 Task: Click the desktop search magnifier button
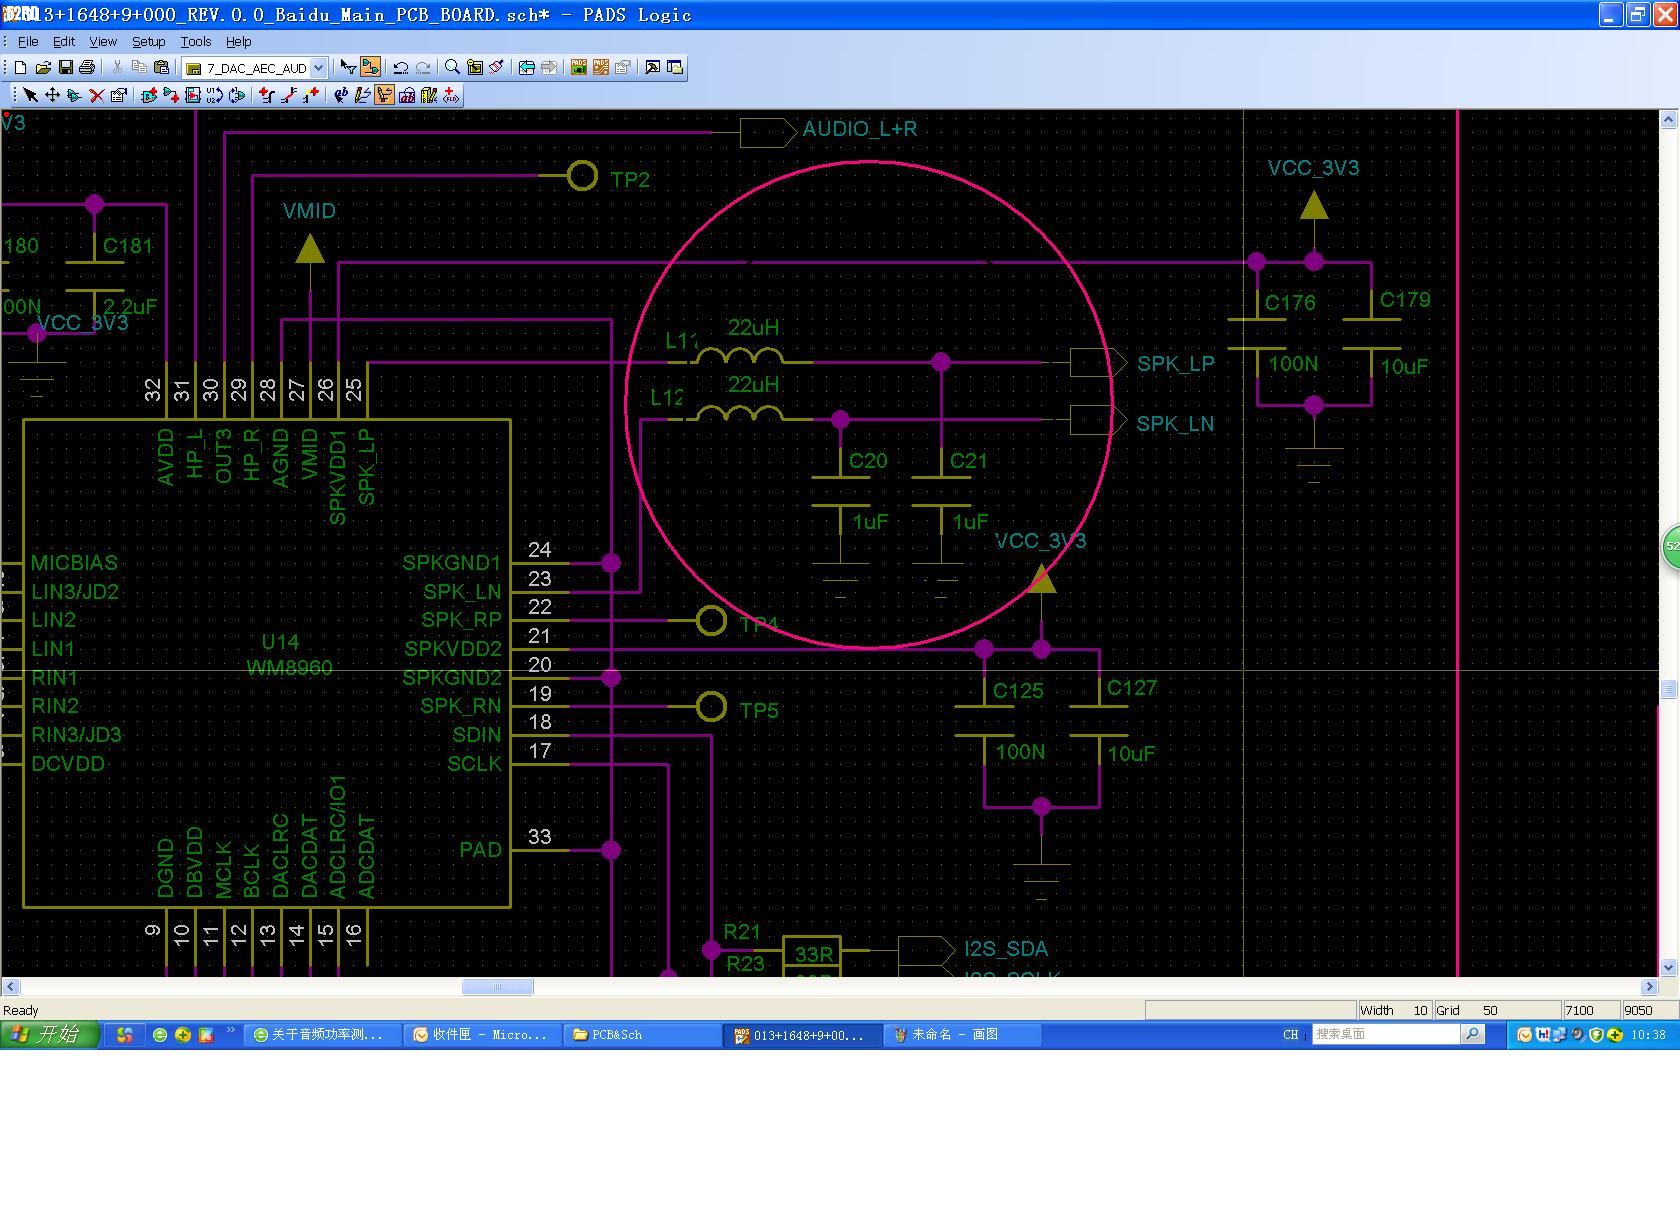click(x=1473, y=1035)
